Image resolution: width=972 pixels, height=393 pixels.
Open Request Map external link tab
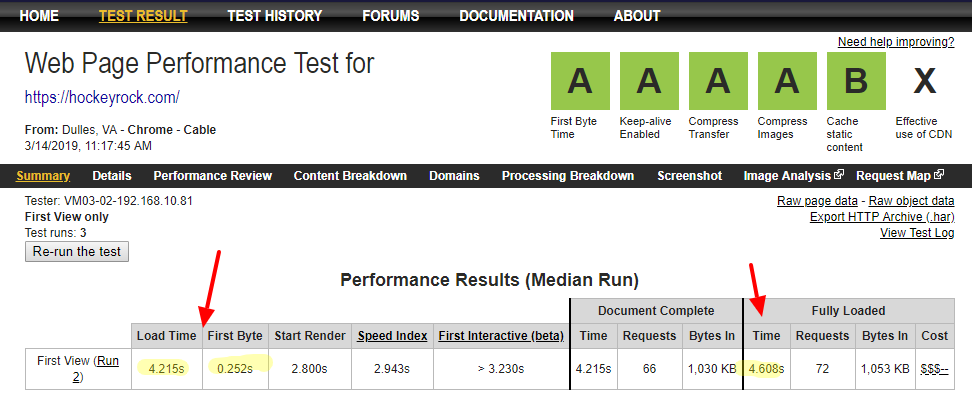(x=899, y=176)
